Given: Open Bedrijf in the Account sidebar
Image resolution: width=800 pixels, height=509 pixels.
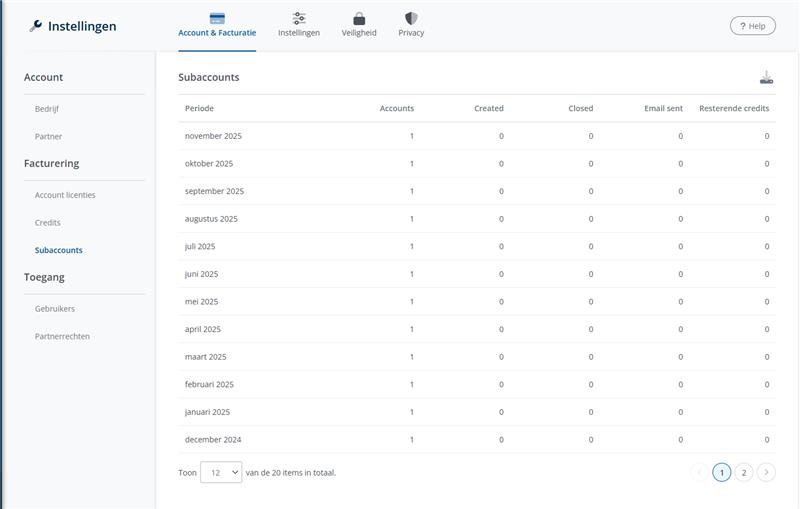Looking at the screenshot, I should click(47, 109).
